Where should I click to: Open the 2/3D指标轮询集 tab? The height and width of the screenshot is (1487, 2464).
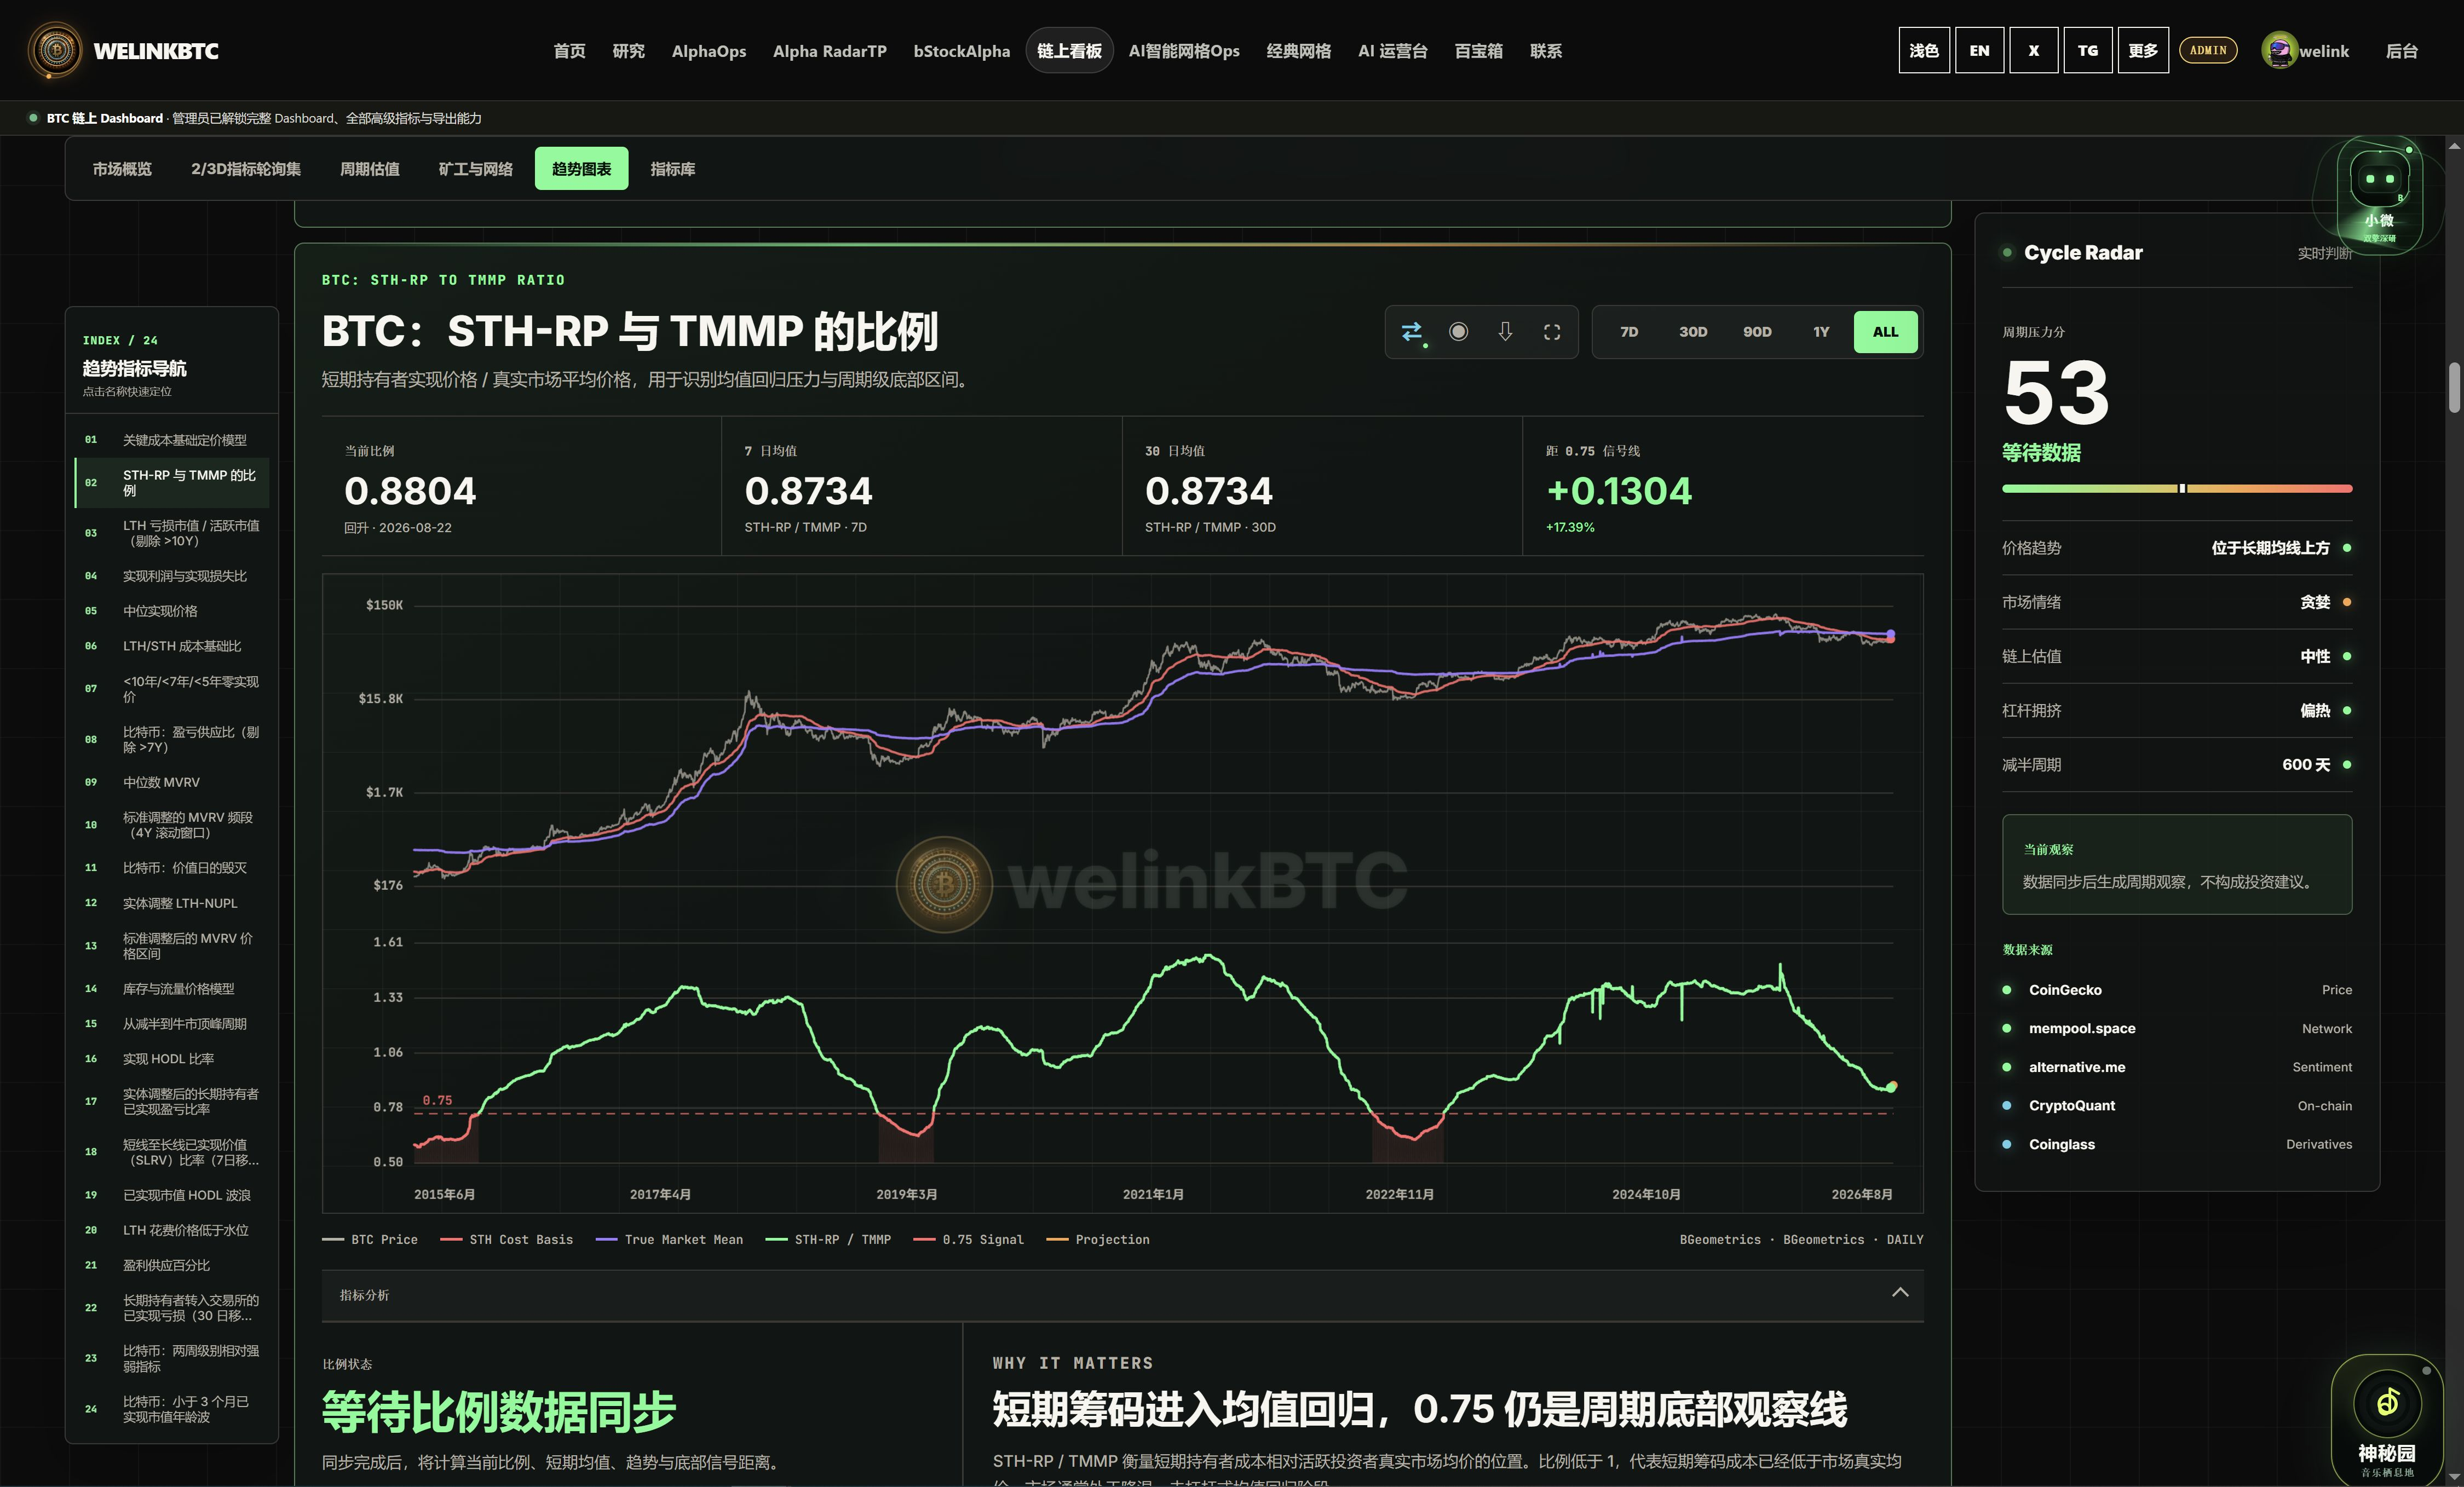[246, 169]
